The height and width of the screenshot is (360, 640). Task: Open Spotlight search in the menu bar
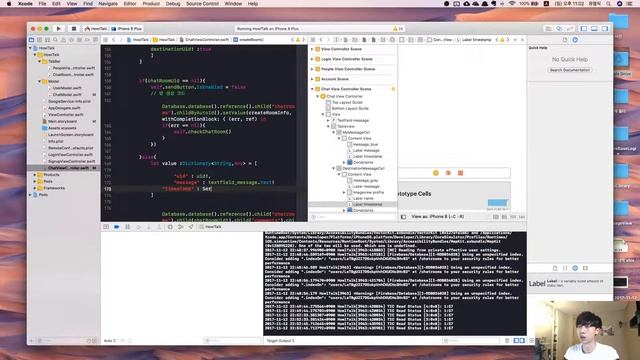[608, 4]
